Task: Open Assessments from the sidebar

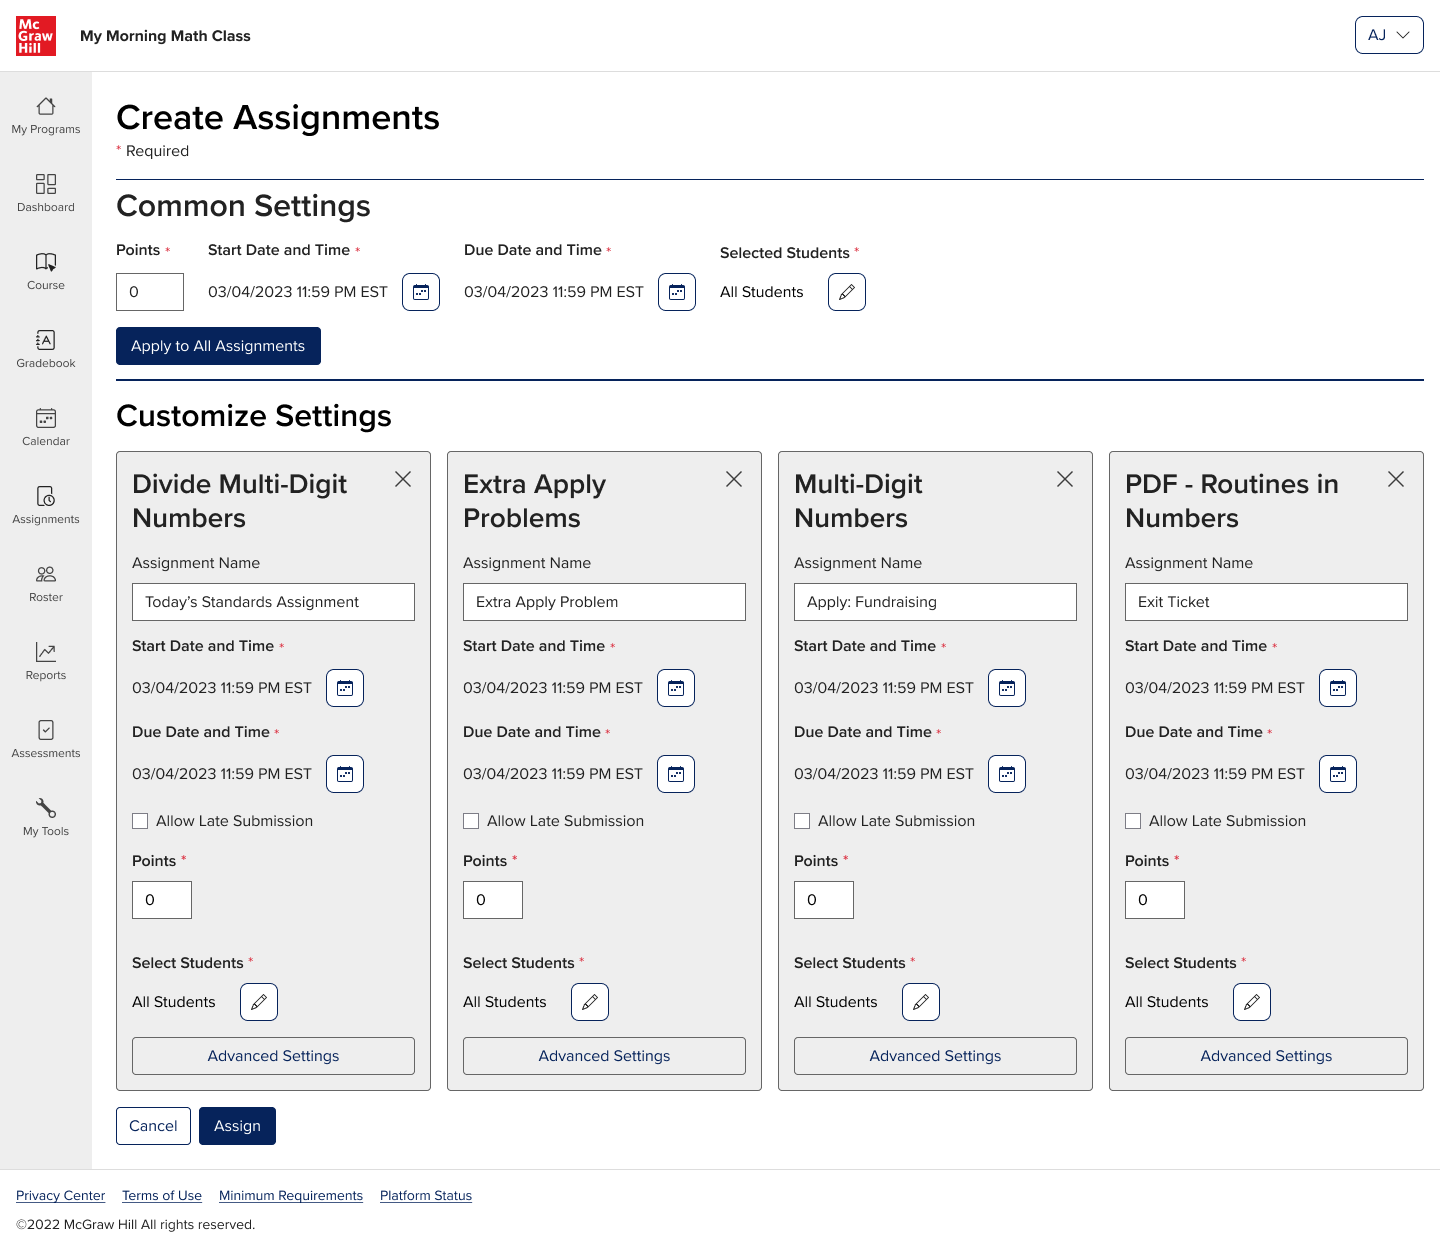Action: click(46, 740)
